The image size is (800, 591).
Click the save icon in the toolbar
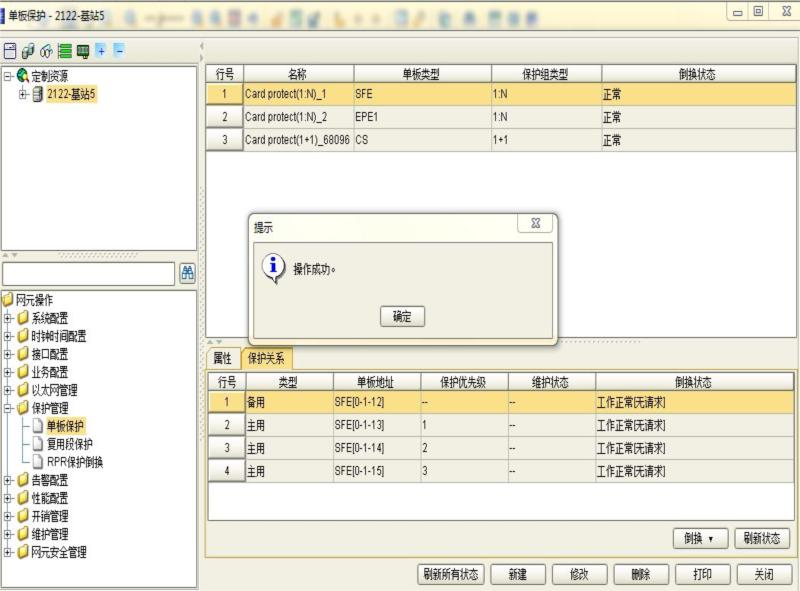[11, 49]
